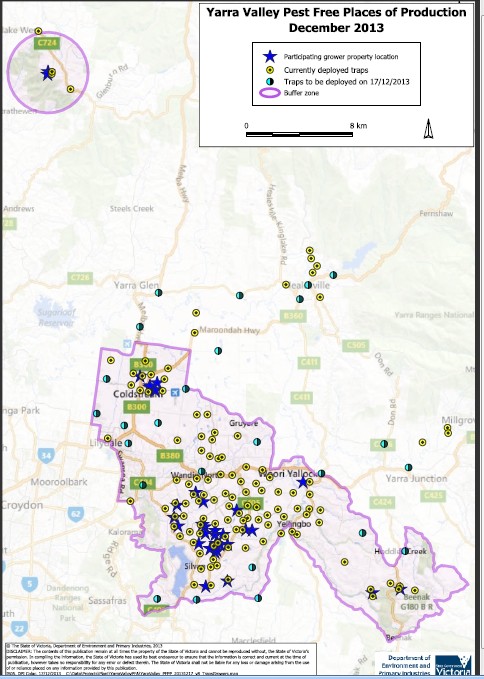Click the 'Mooroolbark' suburb label
This screenshot has width=484, height=679.
59,482
